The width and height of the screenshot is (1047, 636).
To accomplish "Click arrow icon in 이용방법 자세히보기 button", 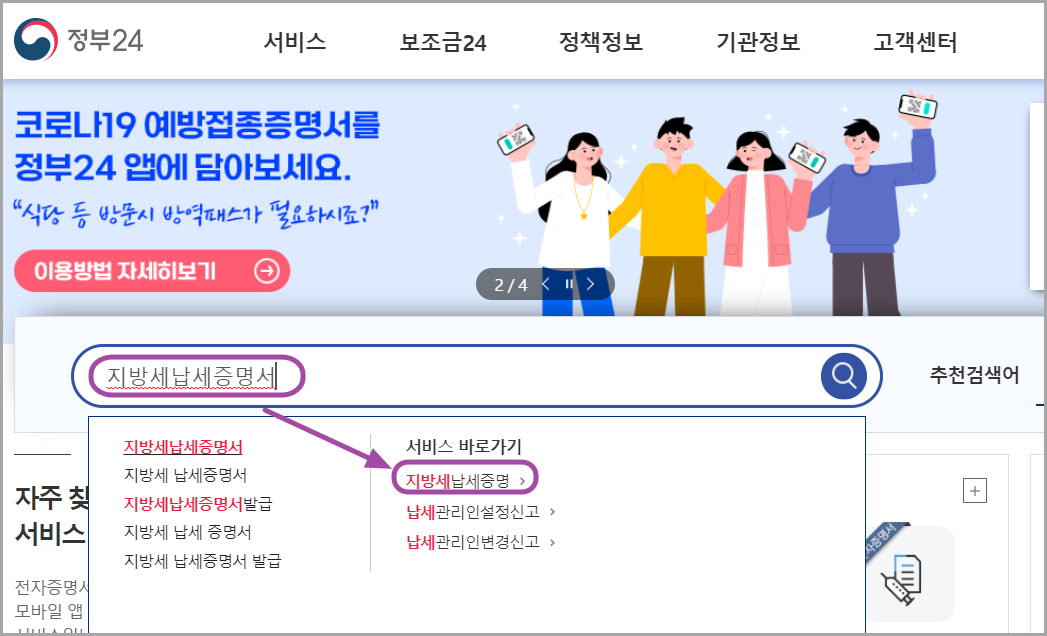I will tap(266, 271).
